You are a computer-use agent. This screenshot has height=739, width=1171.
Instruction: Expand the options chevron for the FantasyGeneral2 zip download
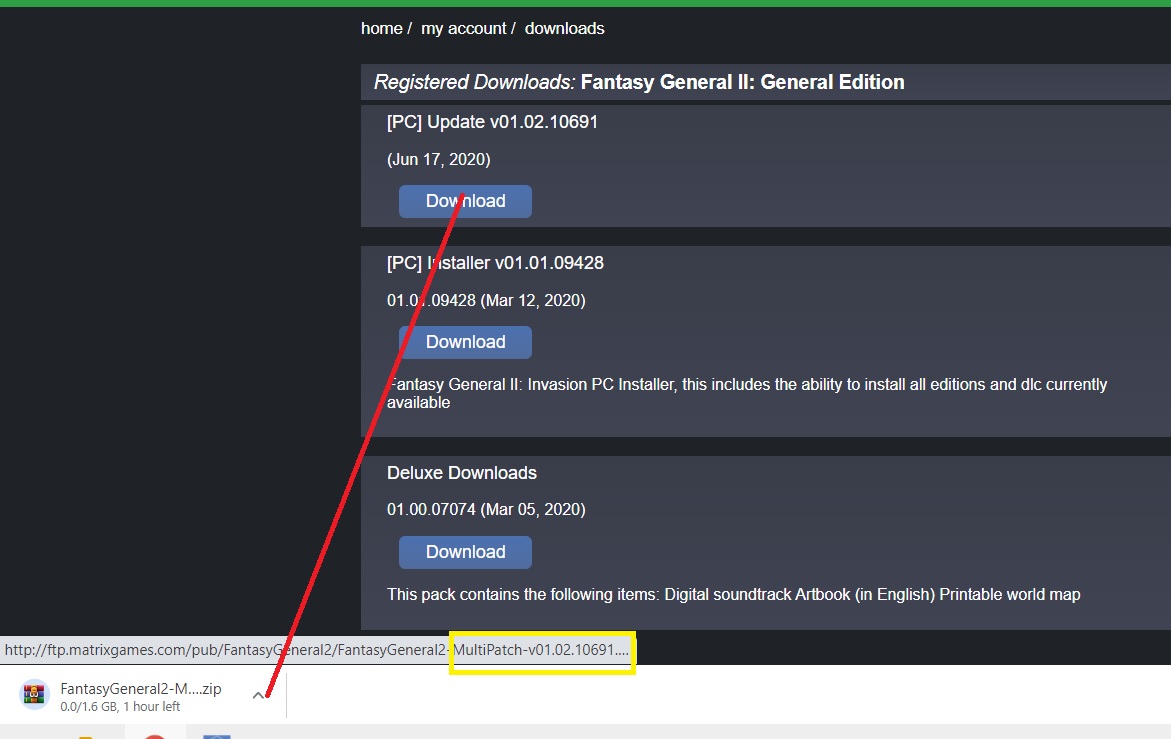[258, 695]
